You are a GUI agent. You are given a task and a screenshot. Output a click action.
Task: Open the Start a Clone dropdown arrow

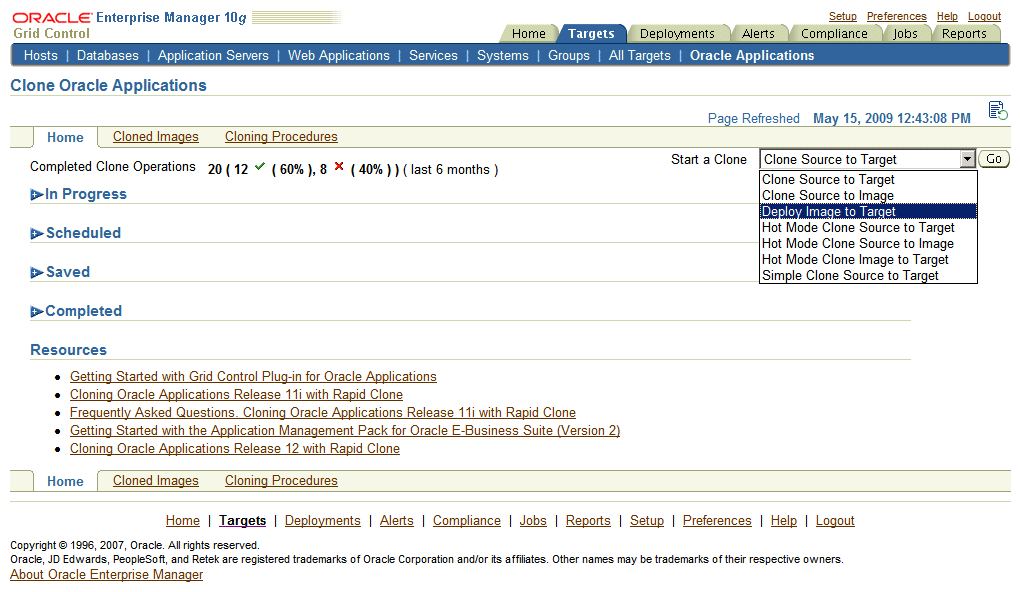click(x=967, y=159)
